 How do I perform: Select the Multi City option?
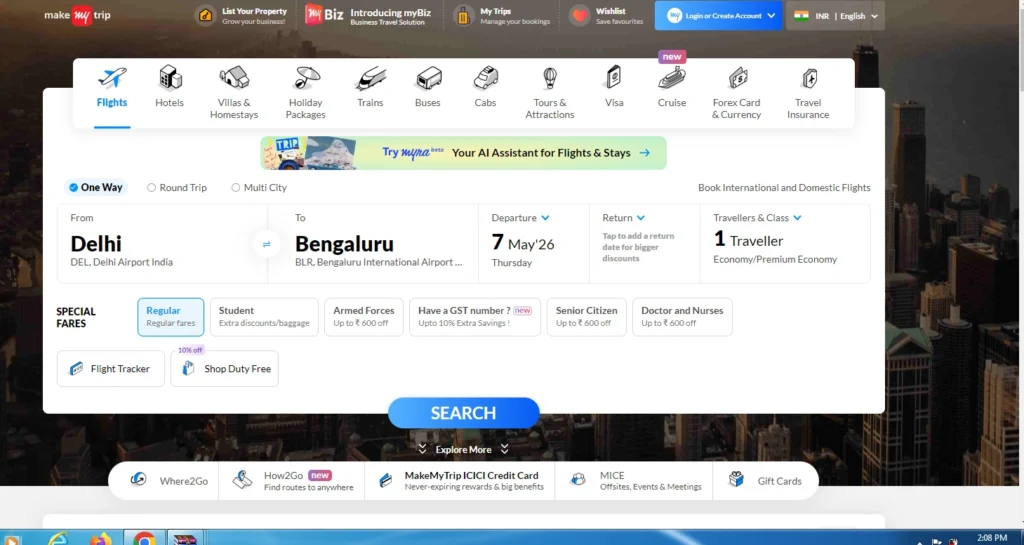tap(259, 187)
